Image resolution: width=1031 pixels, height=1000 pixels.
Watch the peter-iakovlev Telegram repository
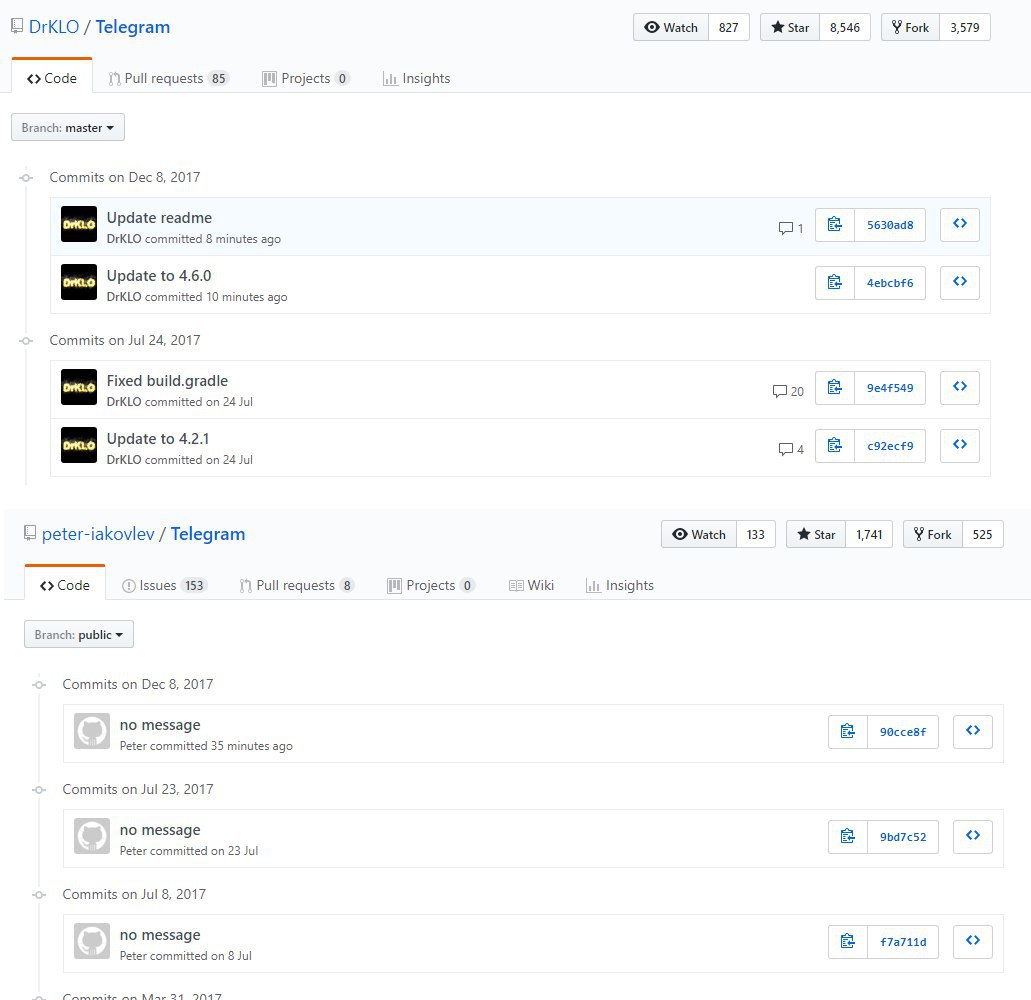(x=699, y=535)
